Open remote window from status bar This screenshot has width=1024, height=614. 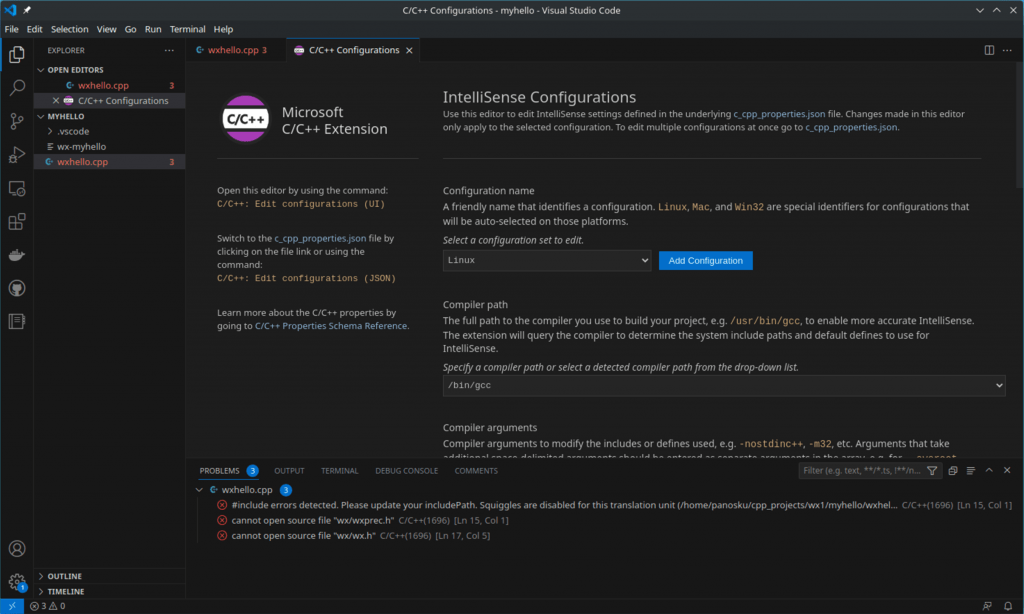click(12, 606)
